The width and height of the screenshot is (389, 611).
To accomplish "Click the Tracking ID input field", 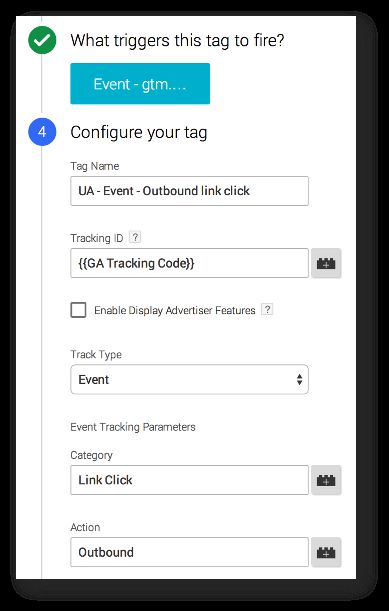I will point(189,263).
